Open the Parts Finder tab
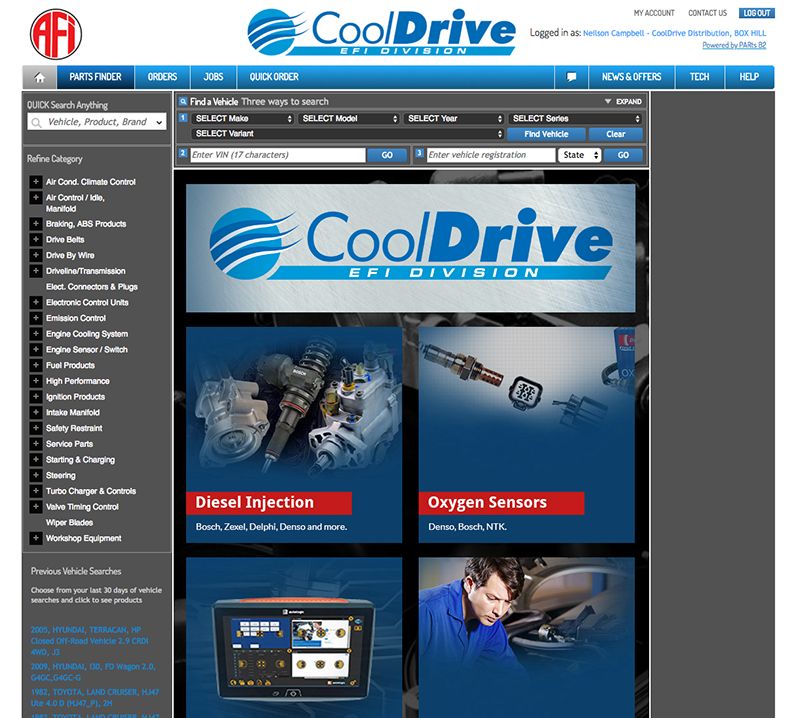 pyautogui.click(x=95, y=77)
